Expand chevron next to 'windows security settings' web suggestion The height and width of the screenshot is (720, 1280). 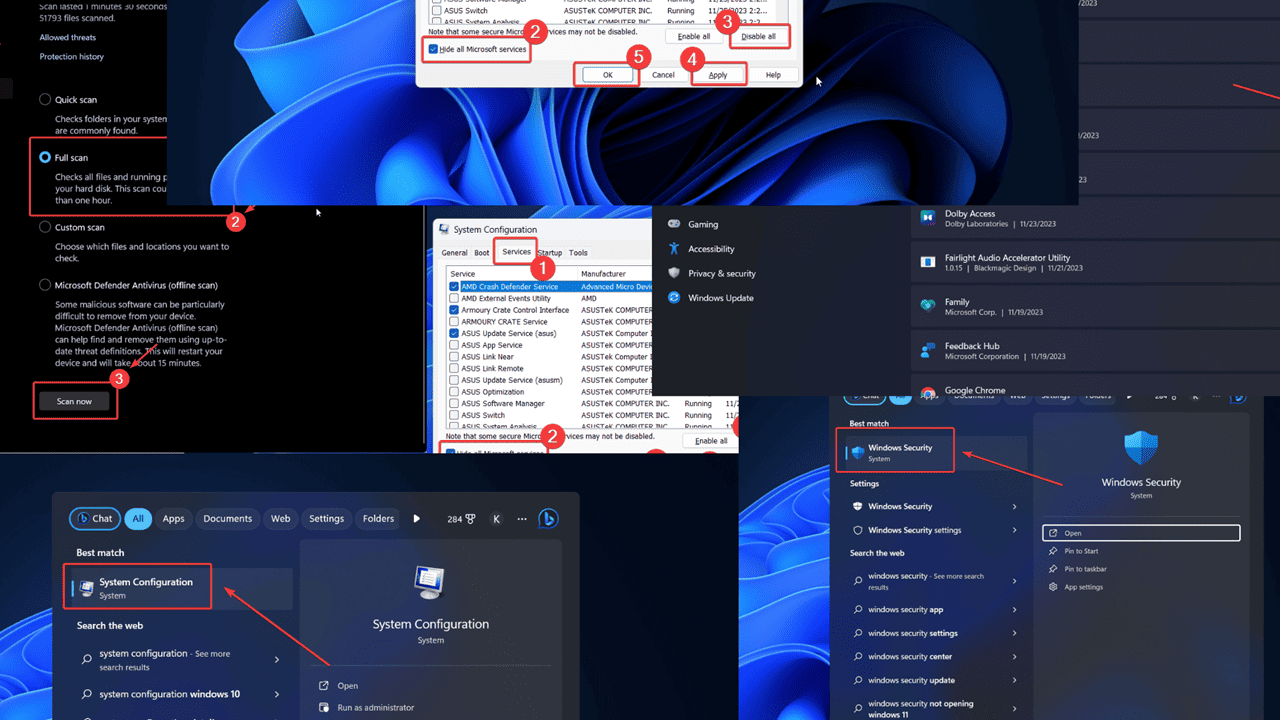point(1015,633)
